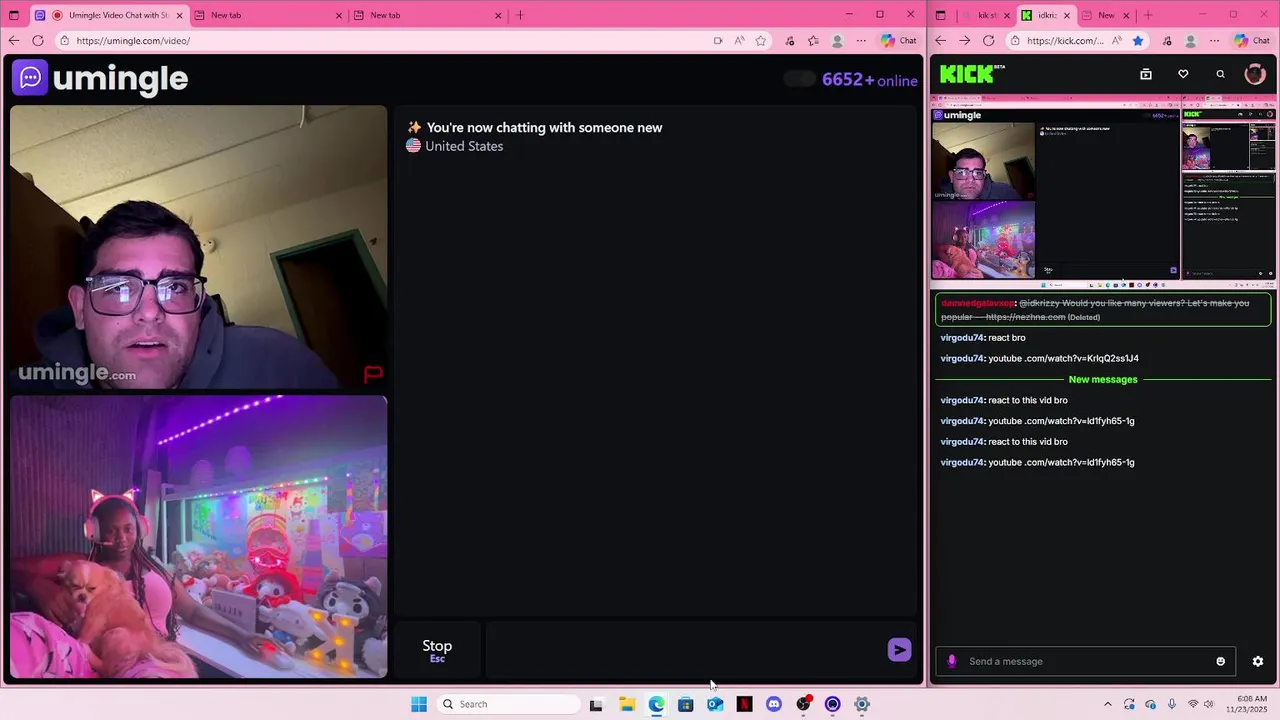The width and height of the screenshot is (1280, 720).
Task: Open Kick following heart icon
Action: [x=1183, y=74]
